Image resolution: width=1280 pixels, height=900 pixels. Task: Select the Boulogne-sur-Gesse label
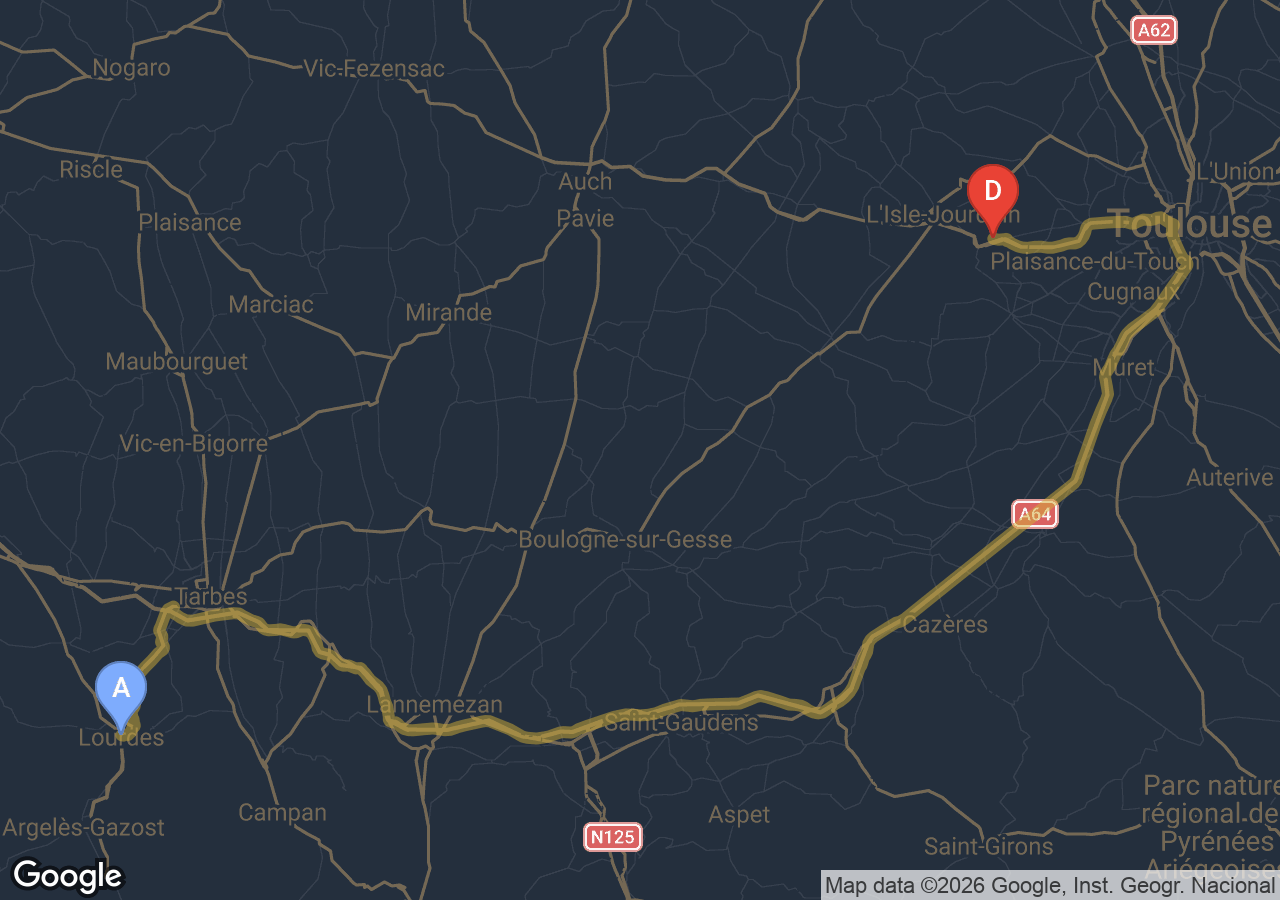[625, 540]
